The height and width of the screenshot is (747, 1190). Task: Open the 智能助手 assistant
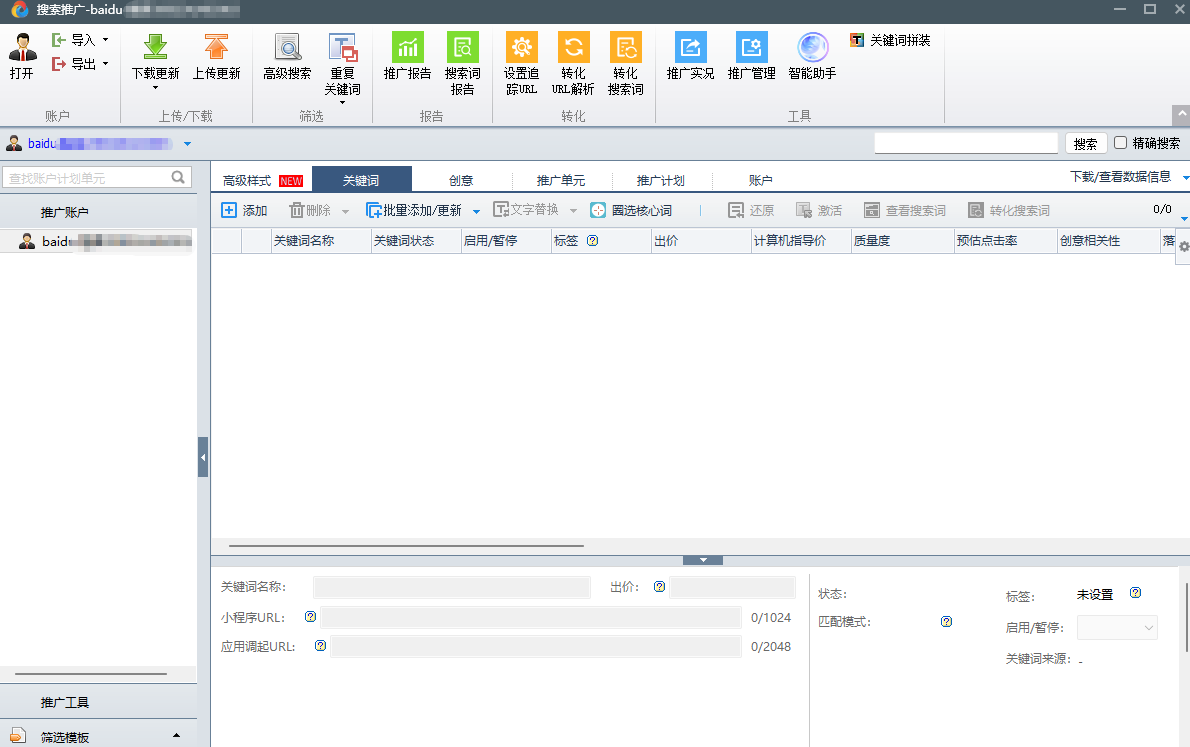pos(811,55)
